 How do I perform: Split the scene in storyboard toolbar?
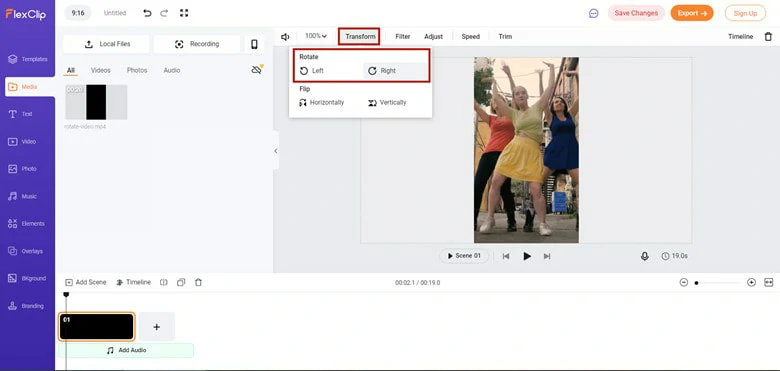click(x=164, y=282)
